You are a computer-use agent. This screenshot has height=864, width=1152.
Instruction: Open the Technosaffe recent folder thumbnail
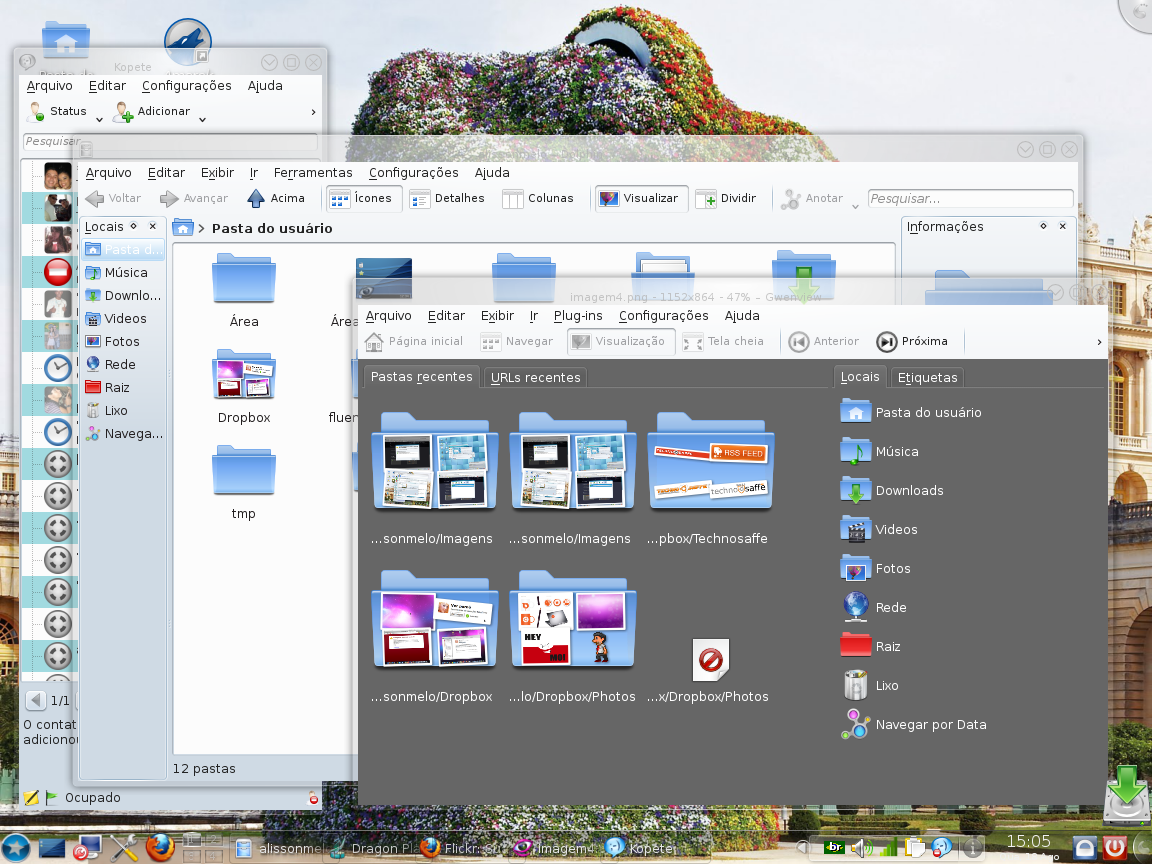click(710, 463)
